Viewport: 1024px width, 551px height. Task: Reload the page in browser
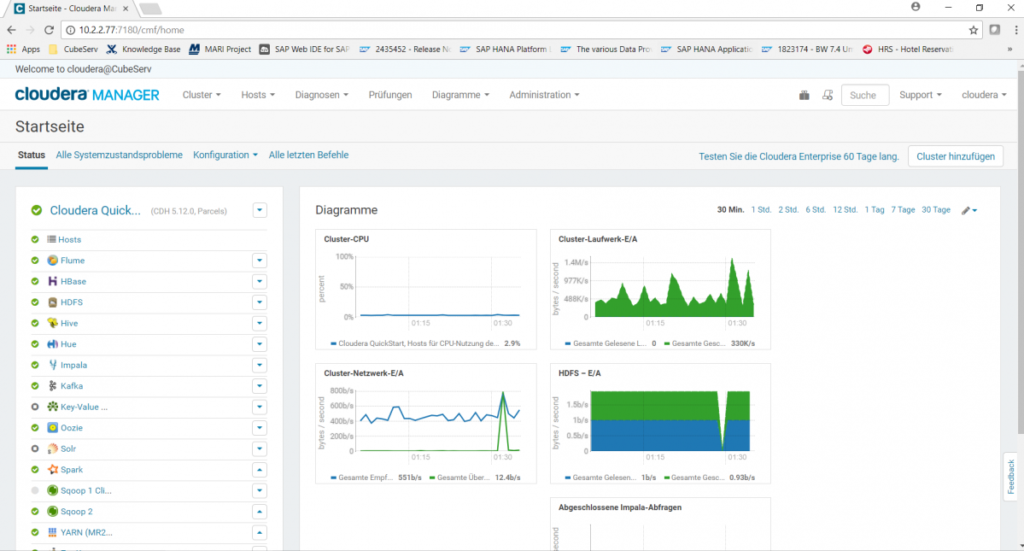tap(49, 30)
